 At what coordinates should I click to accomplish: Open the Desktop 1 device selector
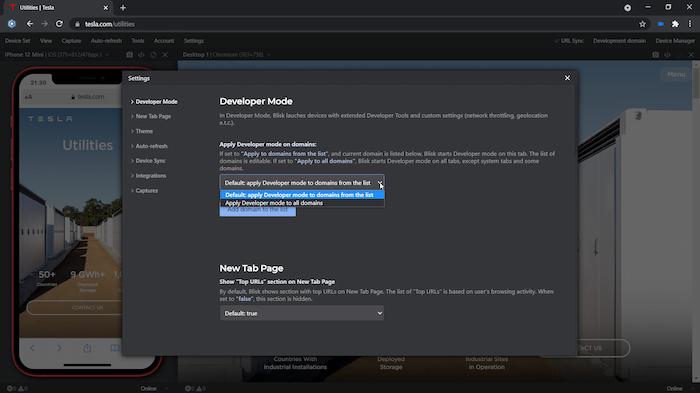tap(226, 54)
